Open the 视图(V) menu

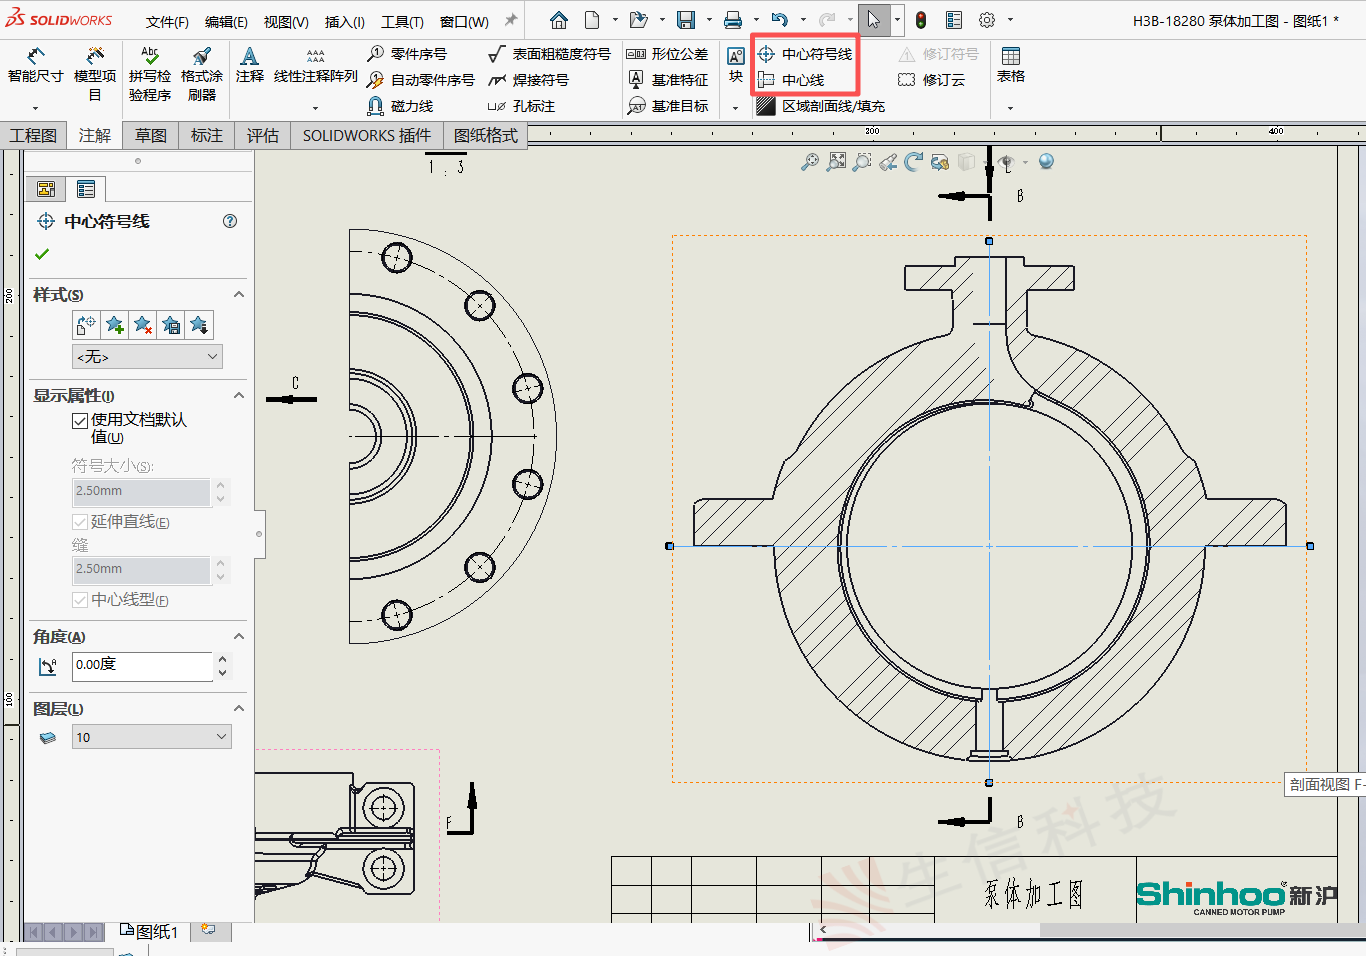pyautogui.click(x=286, y=21)
